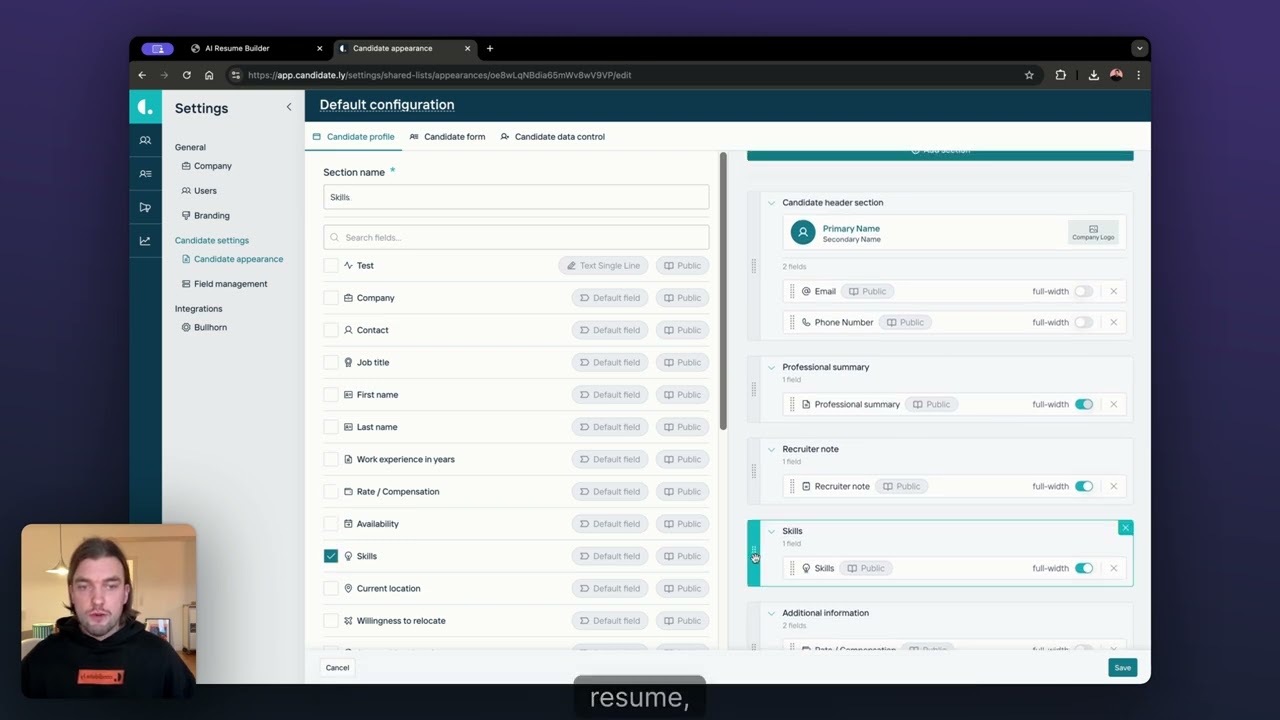Screen dimensions: 1280x720
Task: Remove the Recruiter note field
Action: coord(1114,486)
